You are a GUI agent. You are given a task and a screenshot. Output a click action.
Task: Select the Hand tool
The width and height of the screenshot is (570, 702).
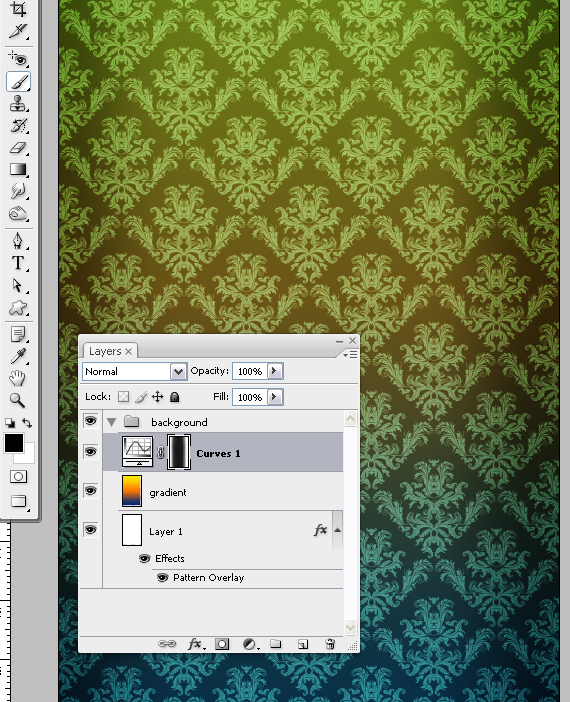tap(18, 379)
